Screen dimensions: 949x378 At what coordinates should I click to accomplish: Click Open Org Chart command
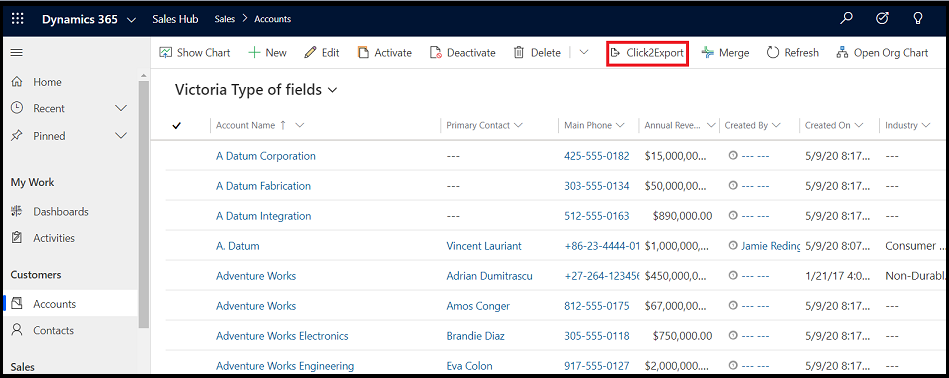point(882,53)
